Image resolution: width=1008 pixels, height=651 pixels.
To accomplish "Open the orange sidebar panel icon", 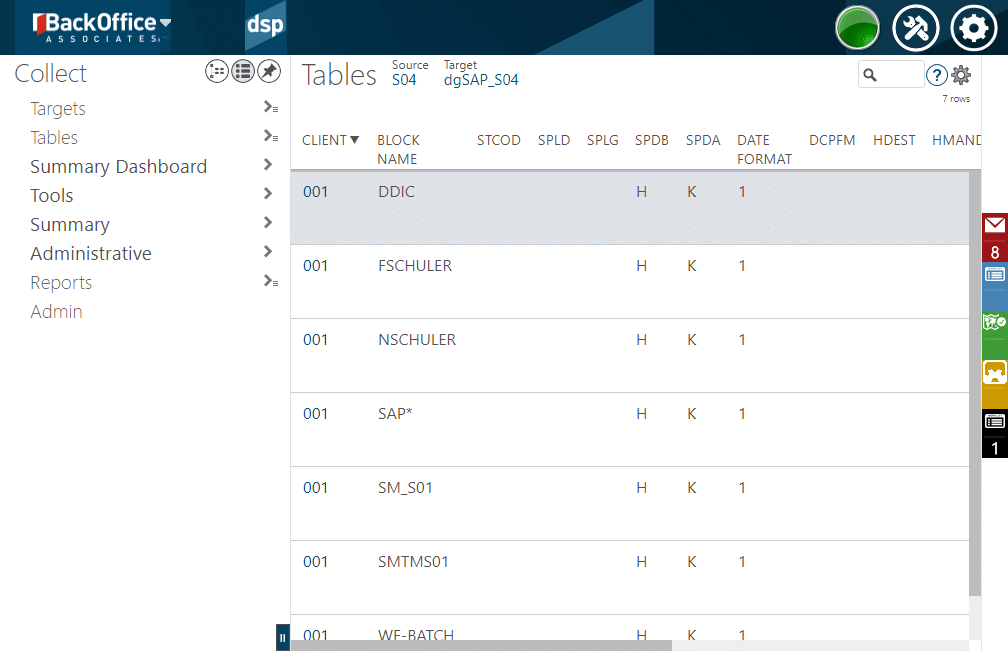I will pyautogui.click(x=994, y=372).
